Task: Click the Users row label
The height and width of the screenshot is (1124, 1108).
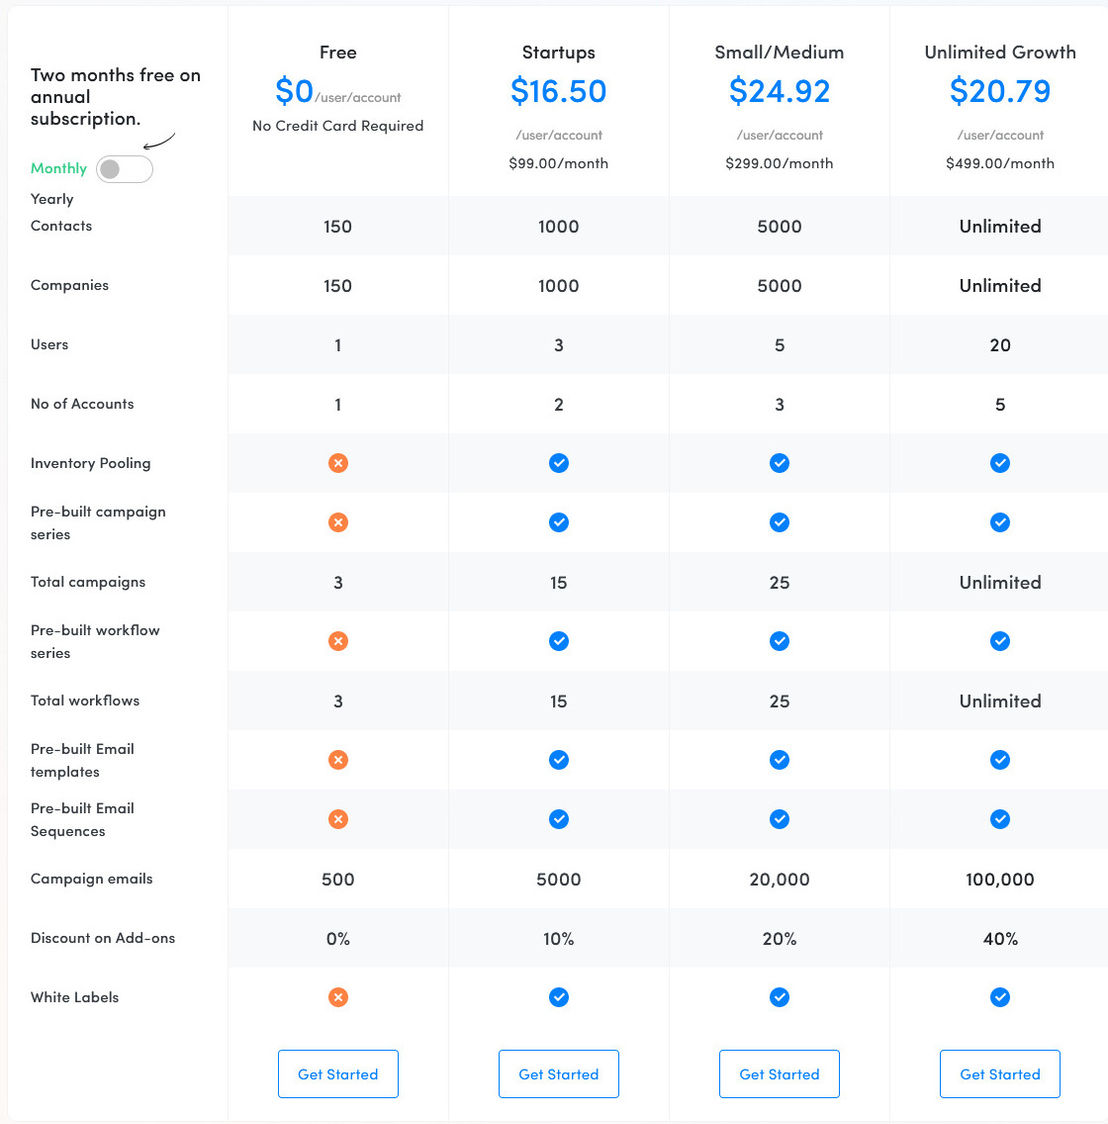Action: coord(49,345)
